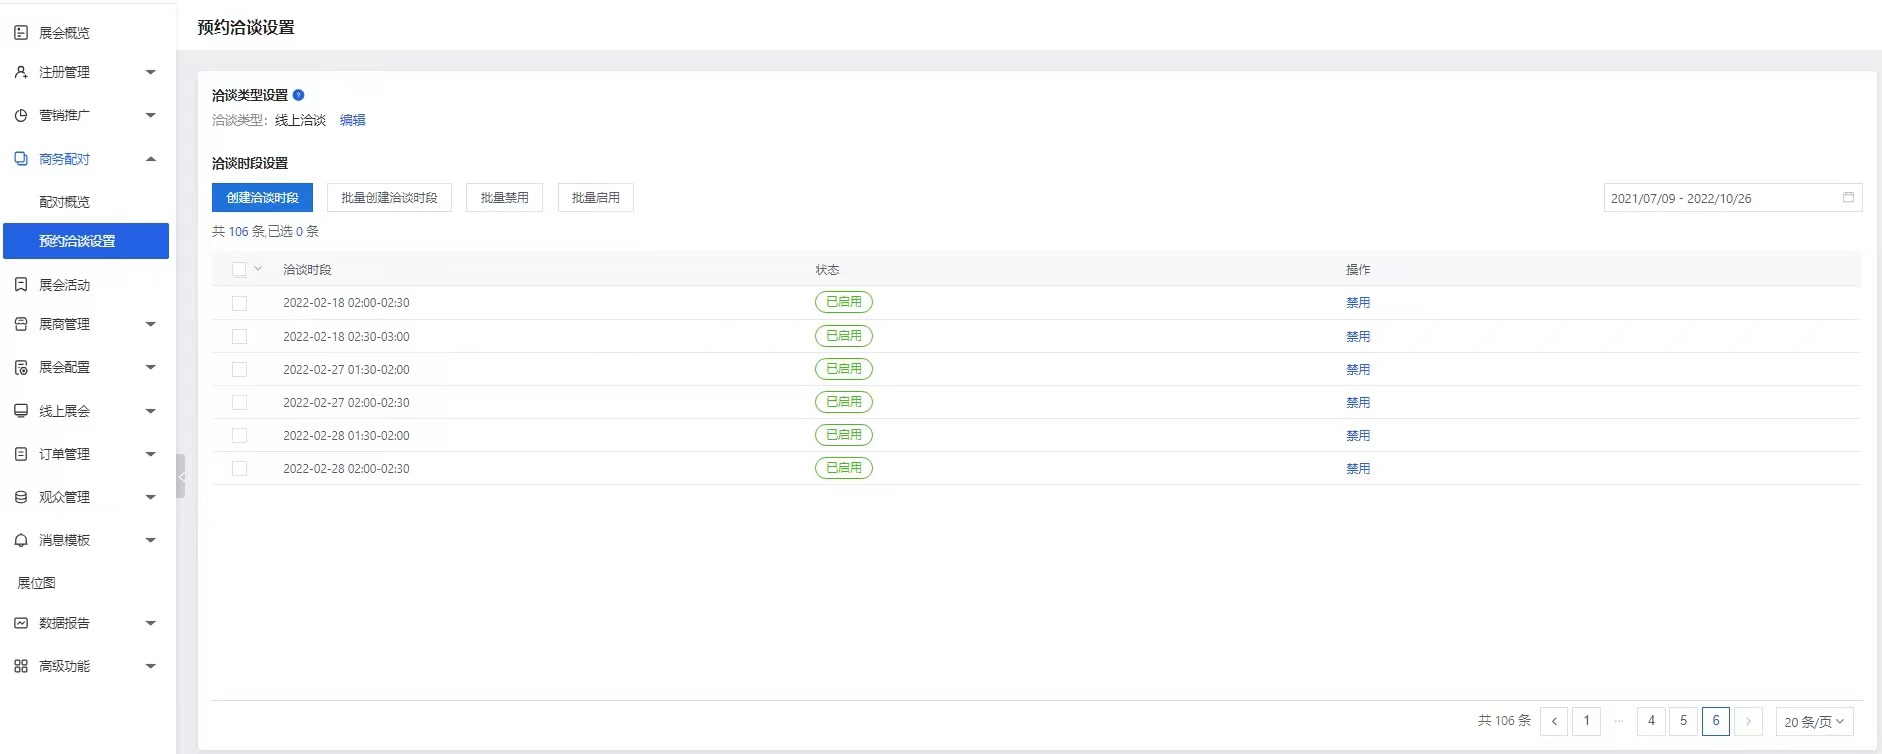Click the 注册管理 person icon

point(21,72)
